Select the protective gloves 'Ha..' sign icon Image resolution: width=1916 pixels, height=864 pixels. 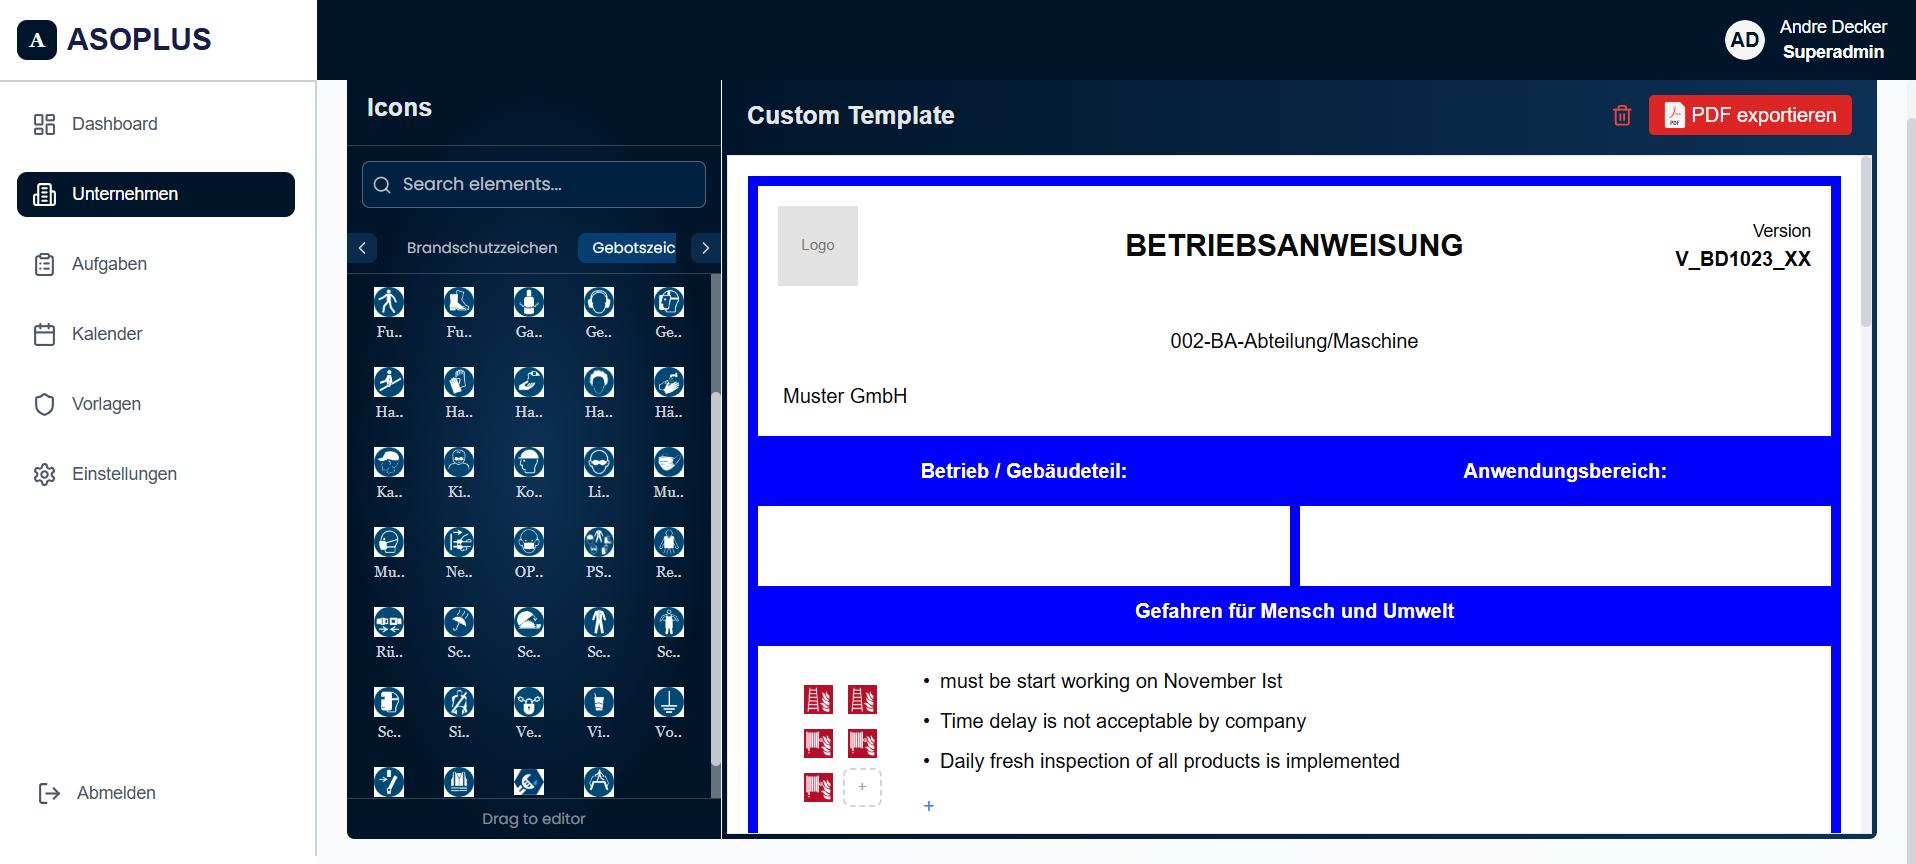tap(459, 382)
